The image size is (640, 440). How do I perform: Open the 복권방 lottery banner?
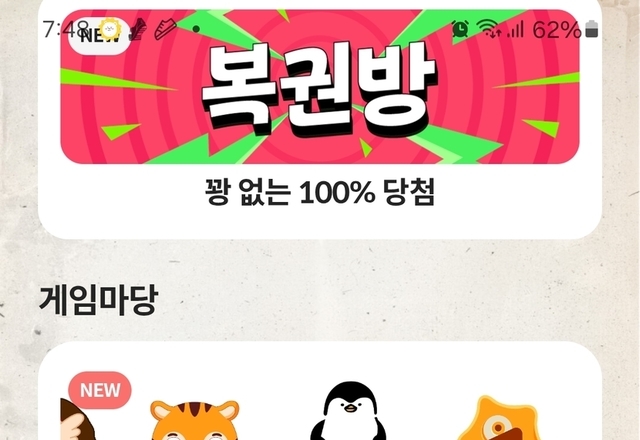(x=320, y=87)
